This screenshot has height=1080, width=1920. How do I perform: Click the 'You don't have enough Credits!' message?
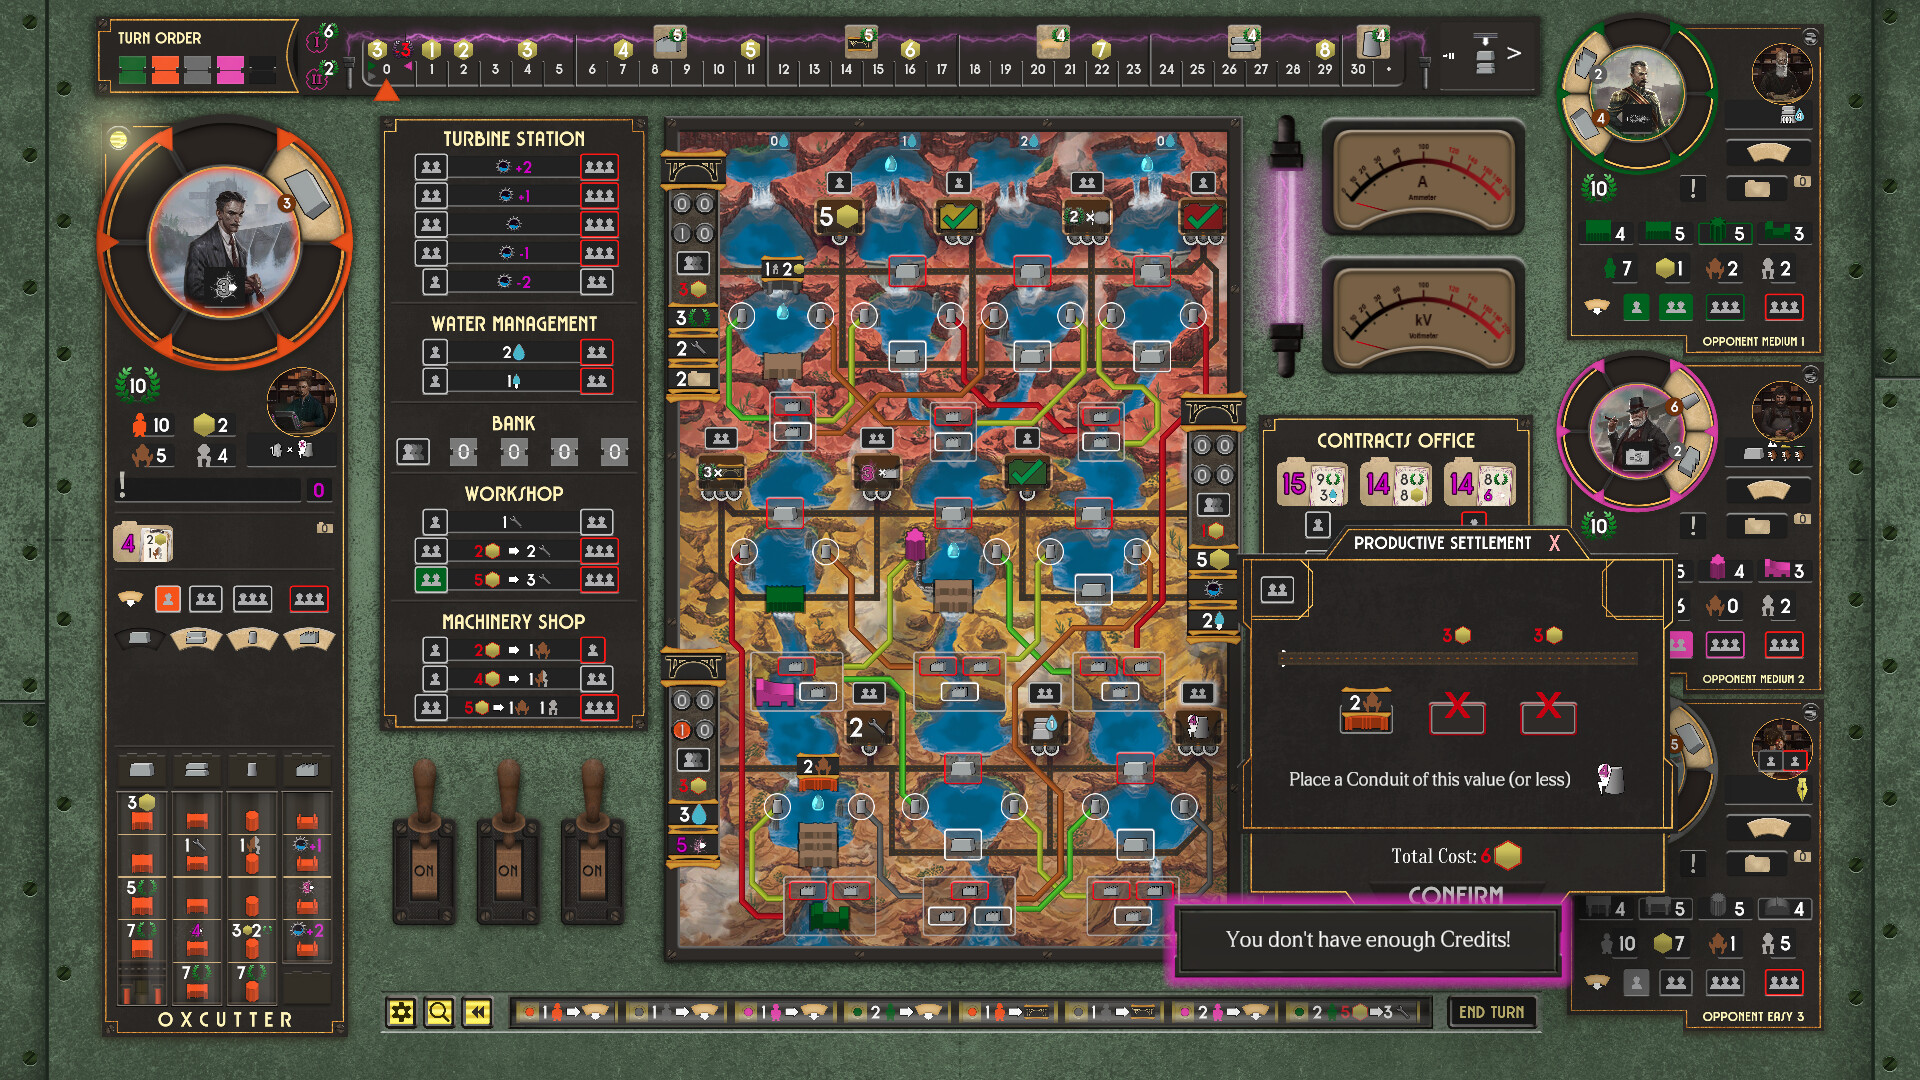tap(1368, 940)
